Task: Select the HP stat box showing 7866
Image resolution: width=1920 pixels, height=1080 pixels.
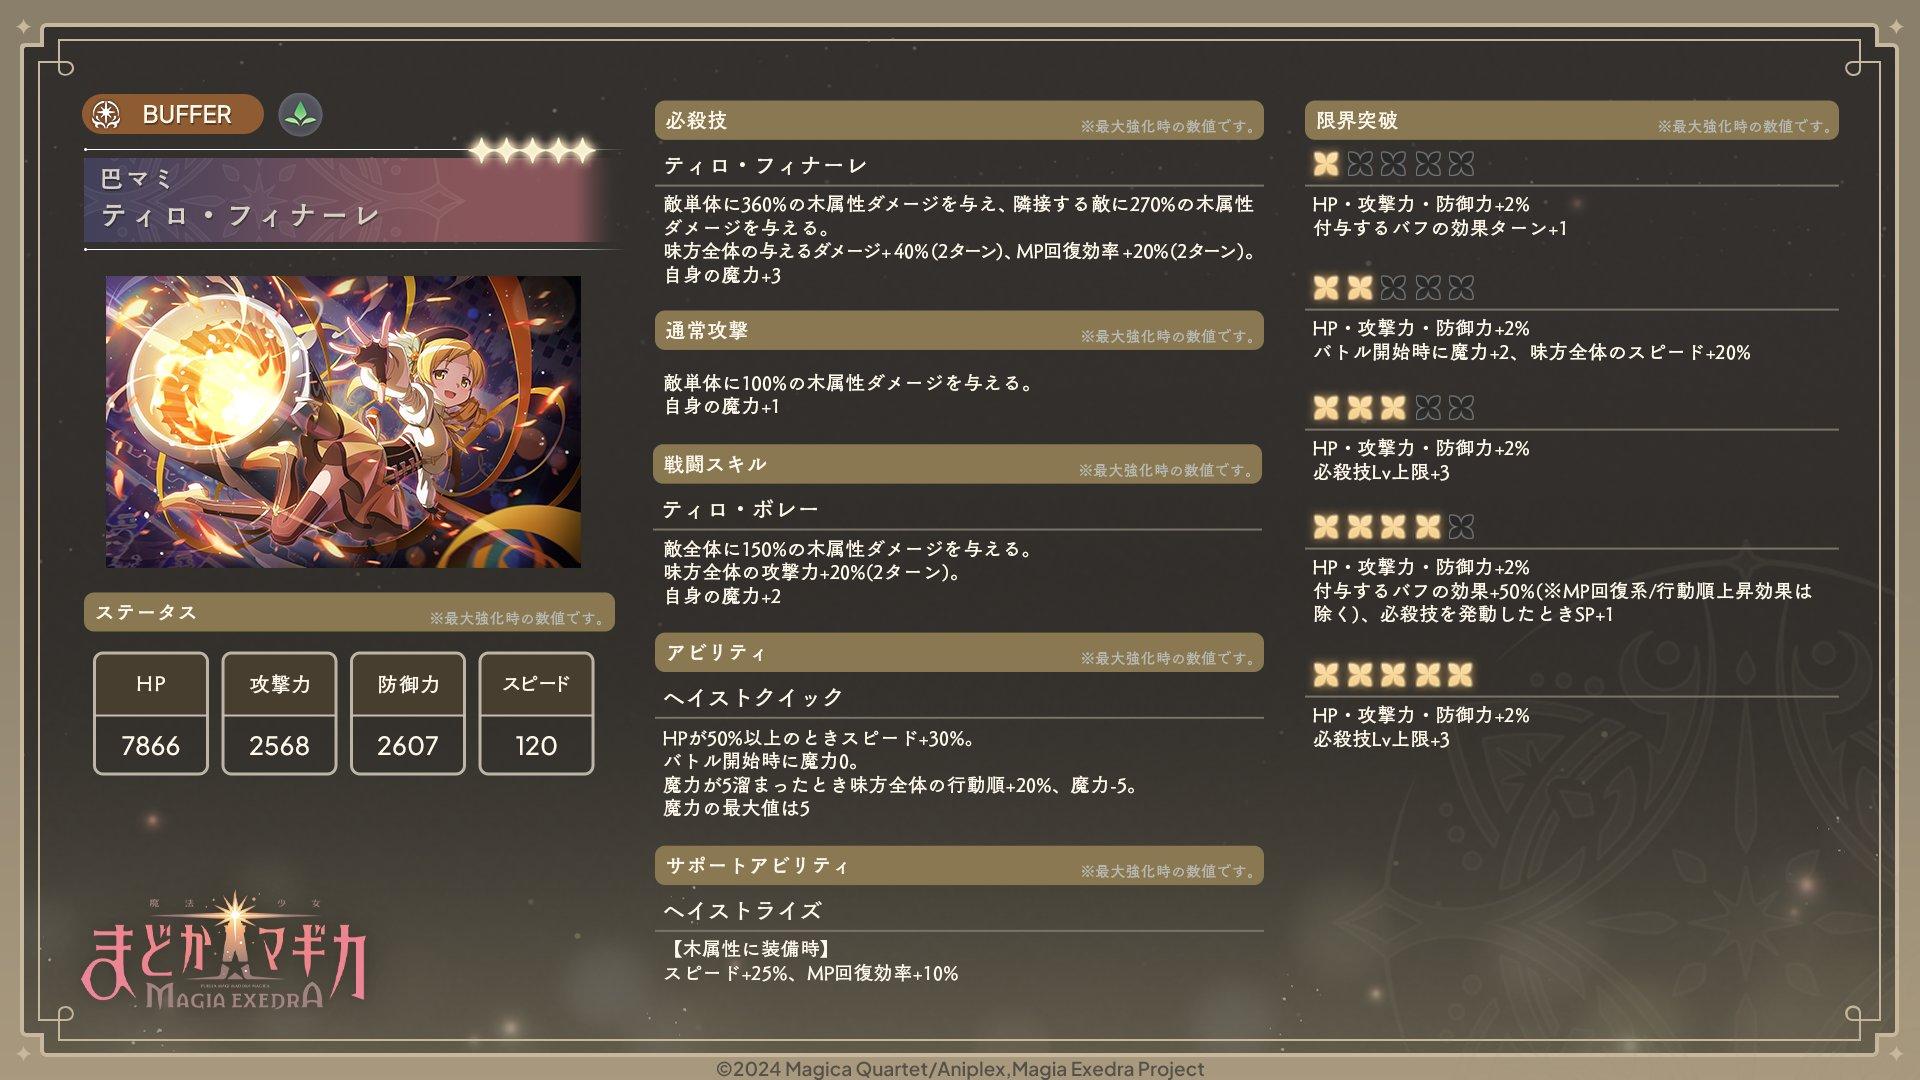Action: tap(151, 713)
